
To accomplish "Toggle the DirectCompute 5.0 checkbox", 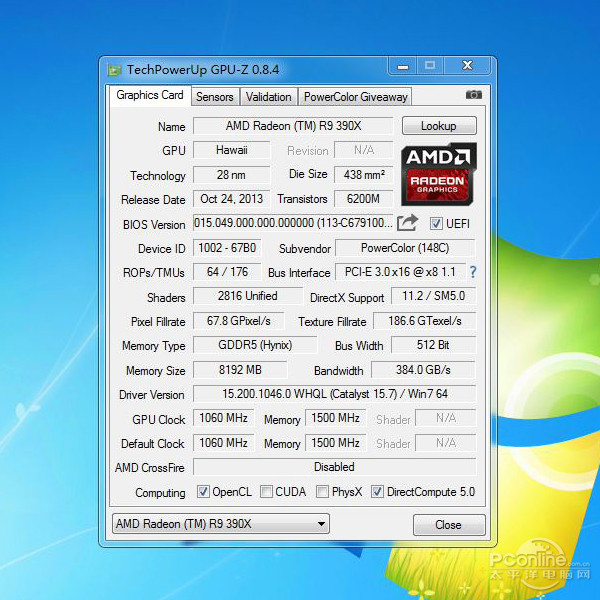I will pos(377,492).
